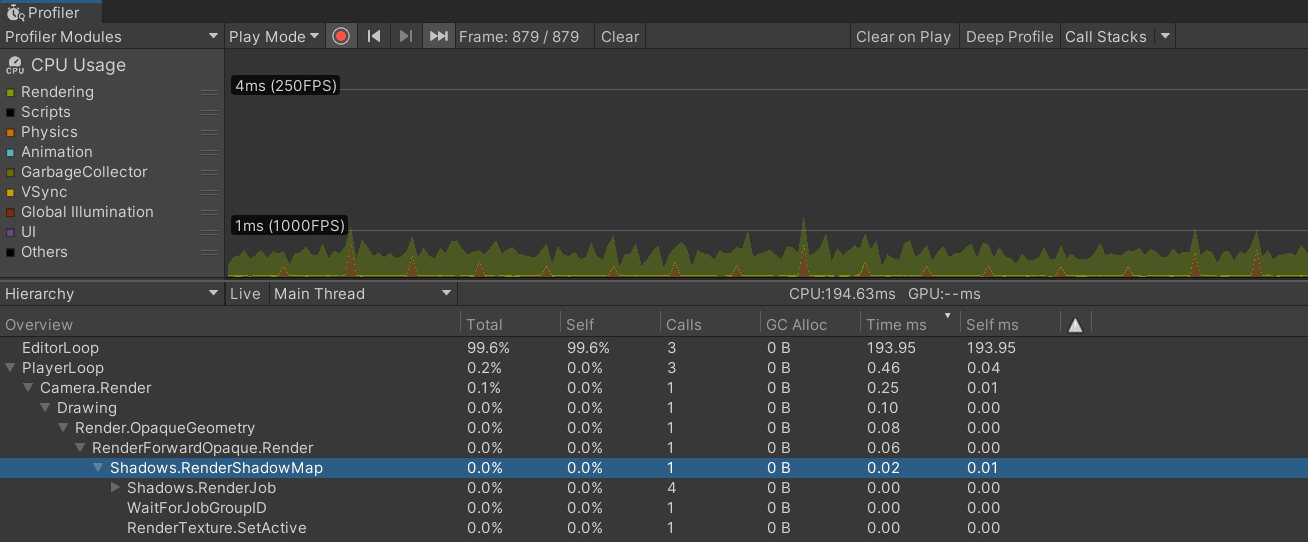Viewport: 1308px width, 542px height.
Task: Click the Live button
Action: click(x=245, y=294)
